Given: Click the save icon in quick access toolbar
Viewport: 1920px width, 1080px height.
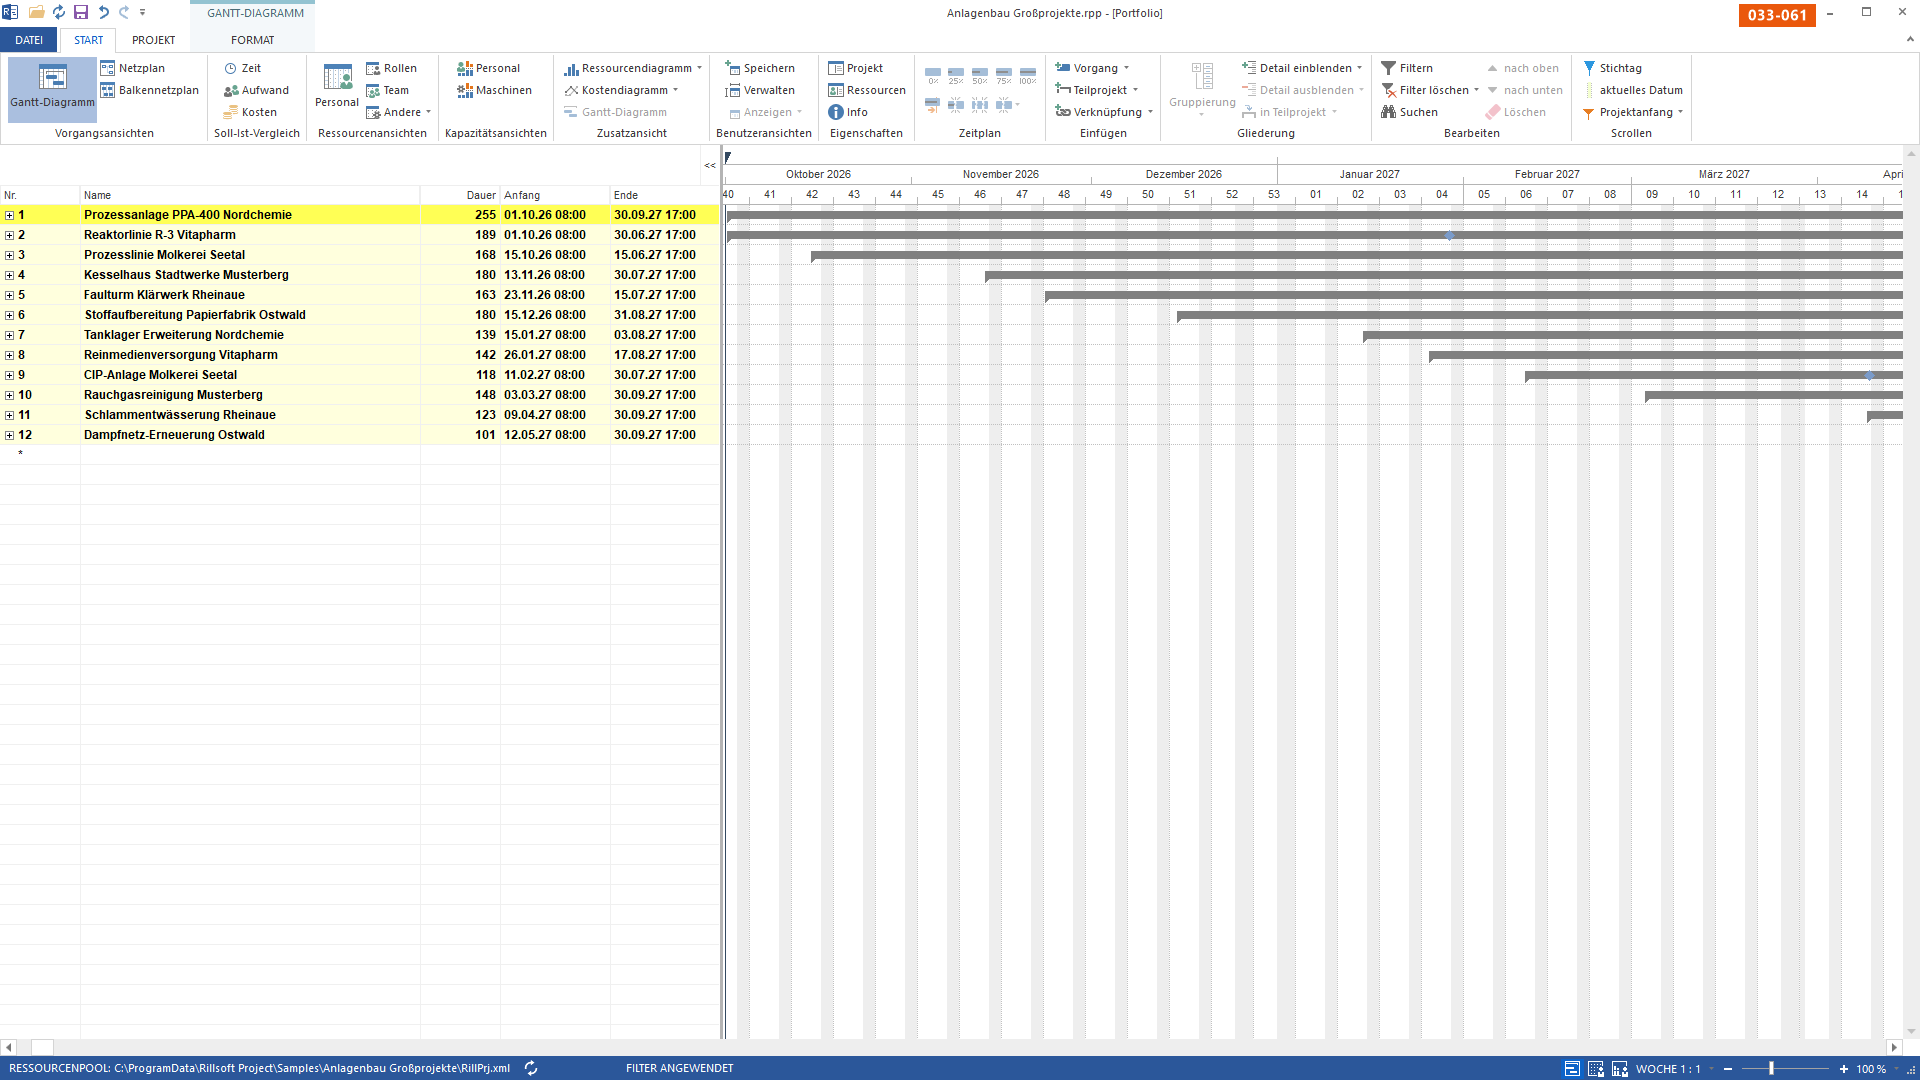Looking at the screenshot, I should pyautogui.click(x=81, y=12).
